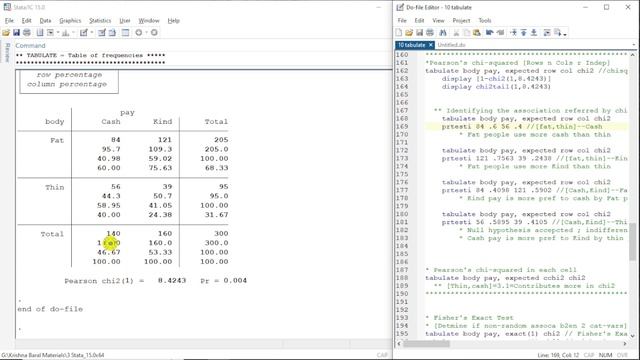Select the 10 tabulate tab

coord(411,45)
